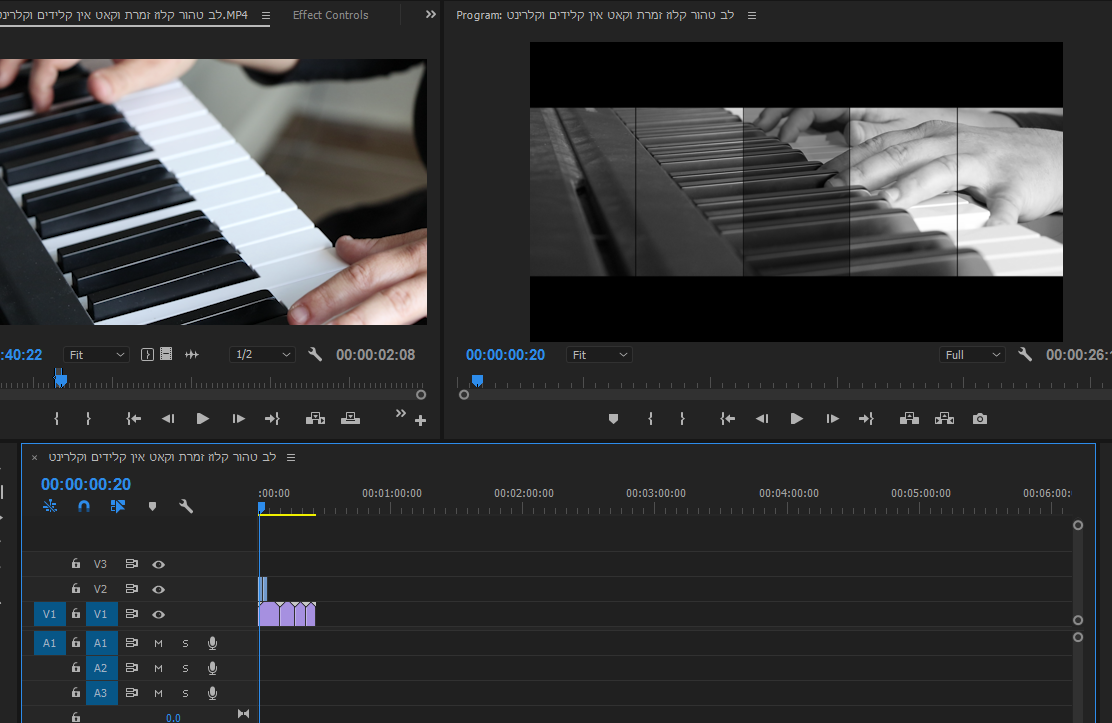
Task: Play the sequence in Program monitor
Action: [x=796, y=419]
